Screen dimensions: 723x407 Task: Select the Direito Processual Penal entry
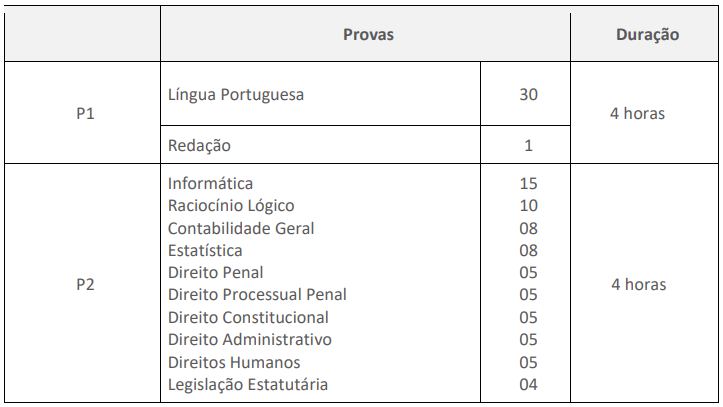pos(257,295)
